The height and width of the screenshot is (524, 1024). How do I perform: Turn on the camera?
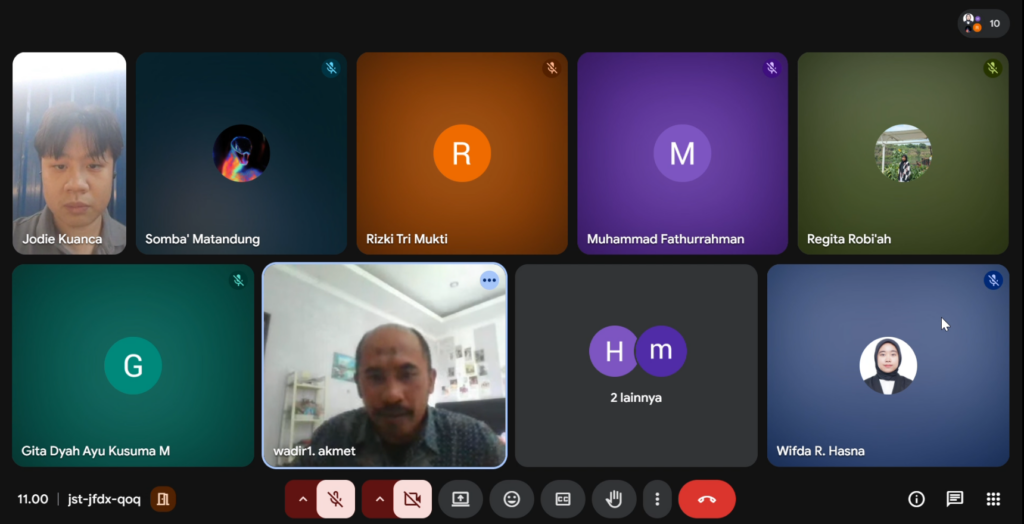(412, 499)
